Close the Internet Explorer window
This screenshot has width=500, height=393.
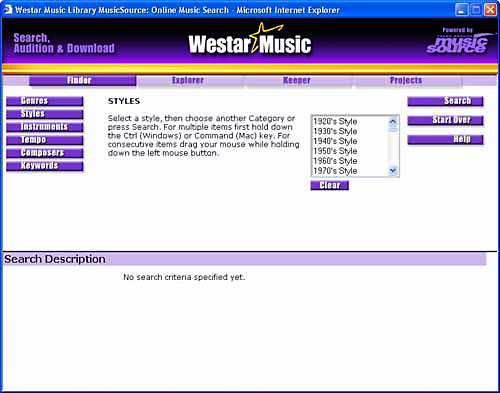pyautogui.click(x=490, y=10)
